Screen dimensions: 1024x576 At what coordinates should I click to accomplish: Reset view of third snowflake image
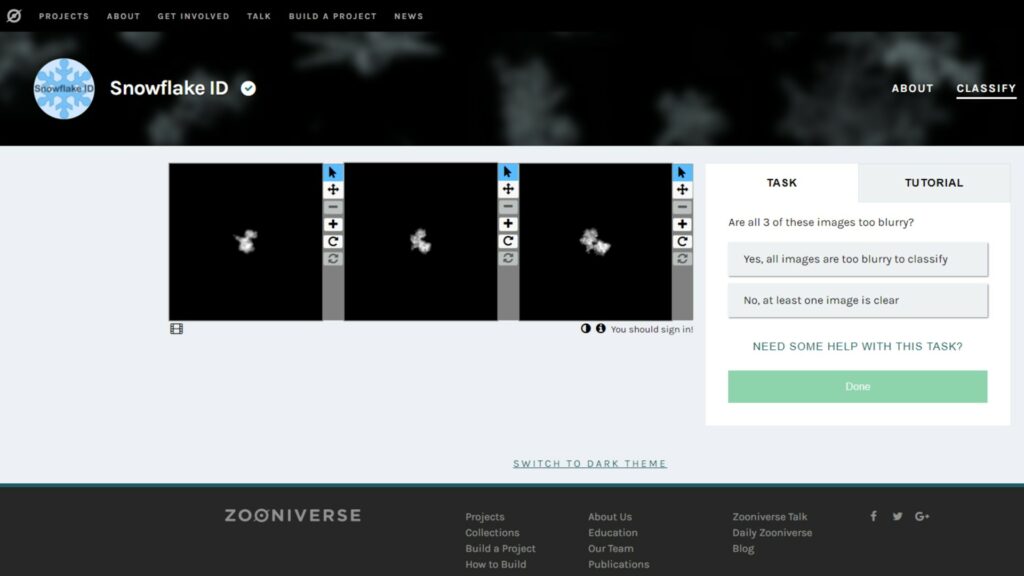682,259
